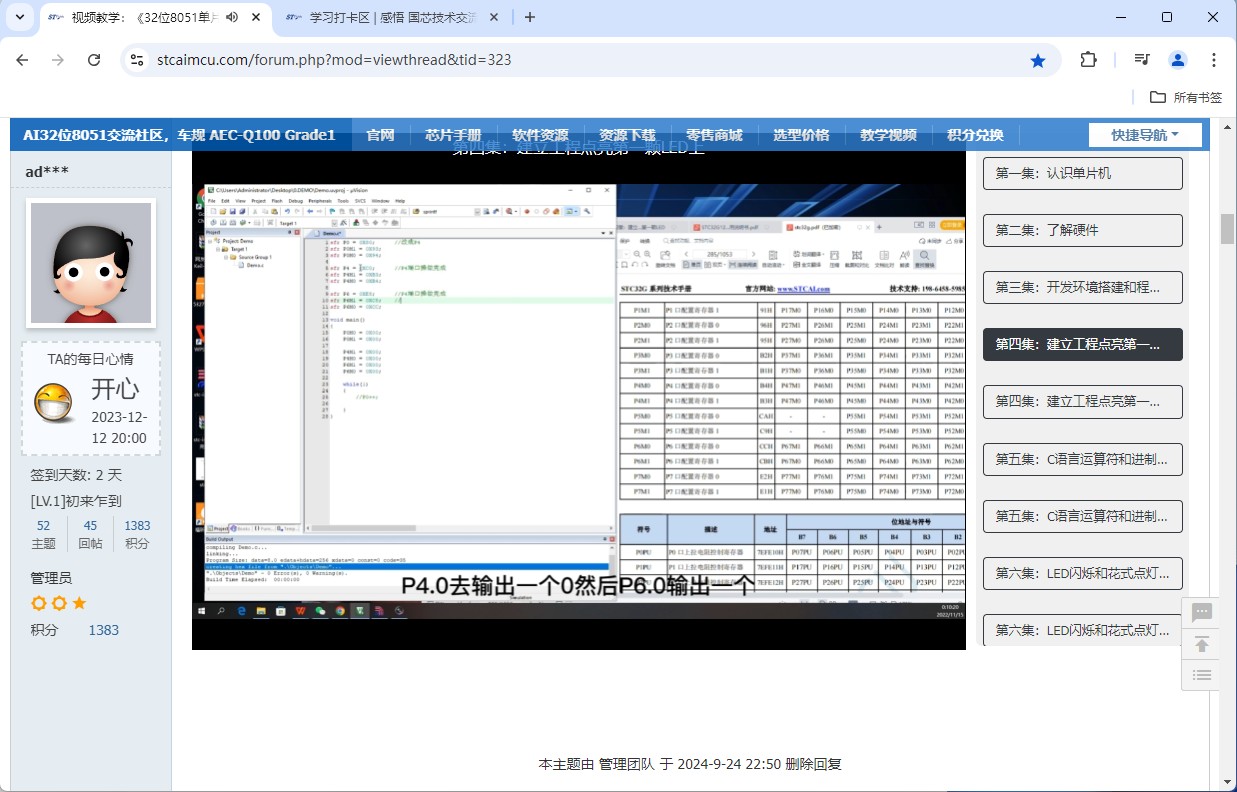Click the AI32位8051交流社区 site title
Image resolution: width=1237 pixels, height=792 pixels.
pyautogui.click(x=179, y=135)
